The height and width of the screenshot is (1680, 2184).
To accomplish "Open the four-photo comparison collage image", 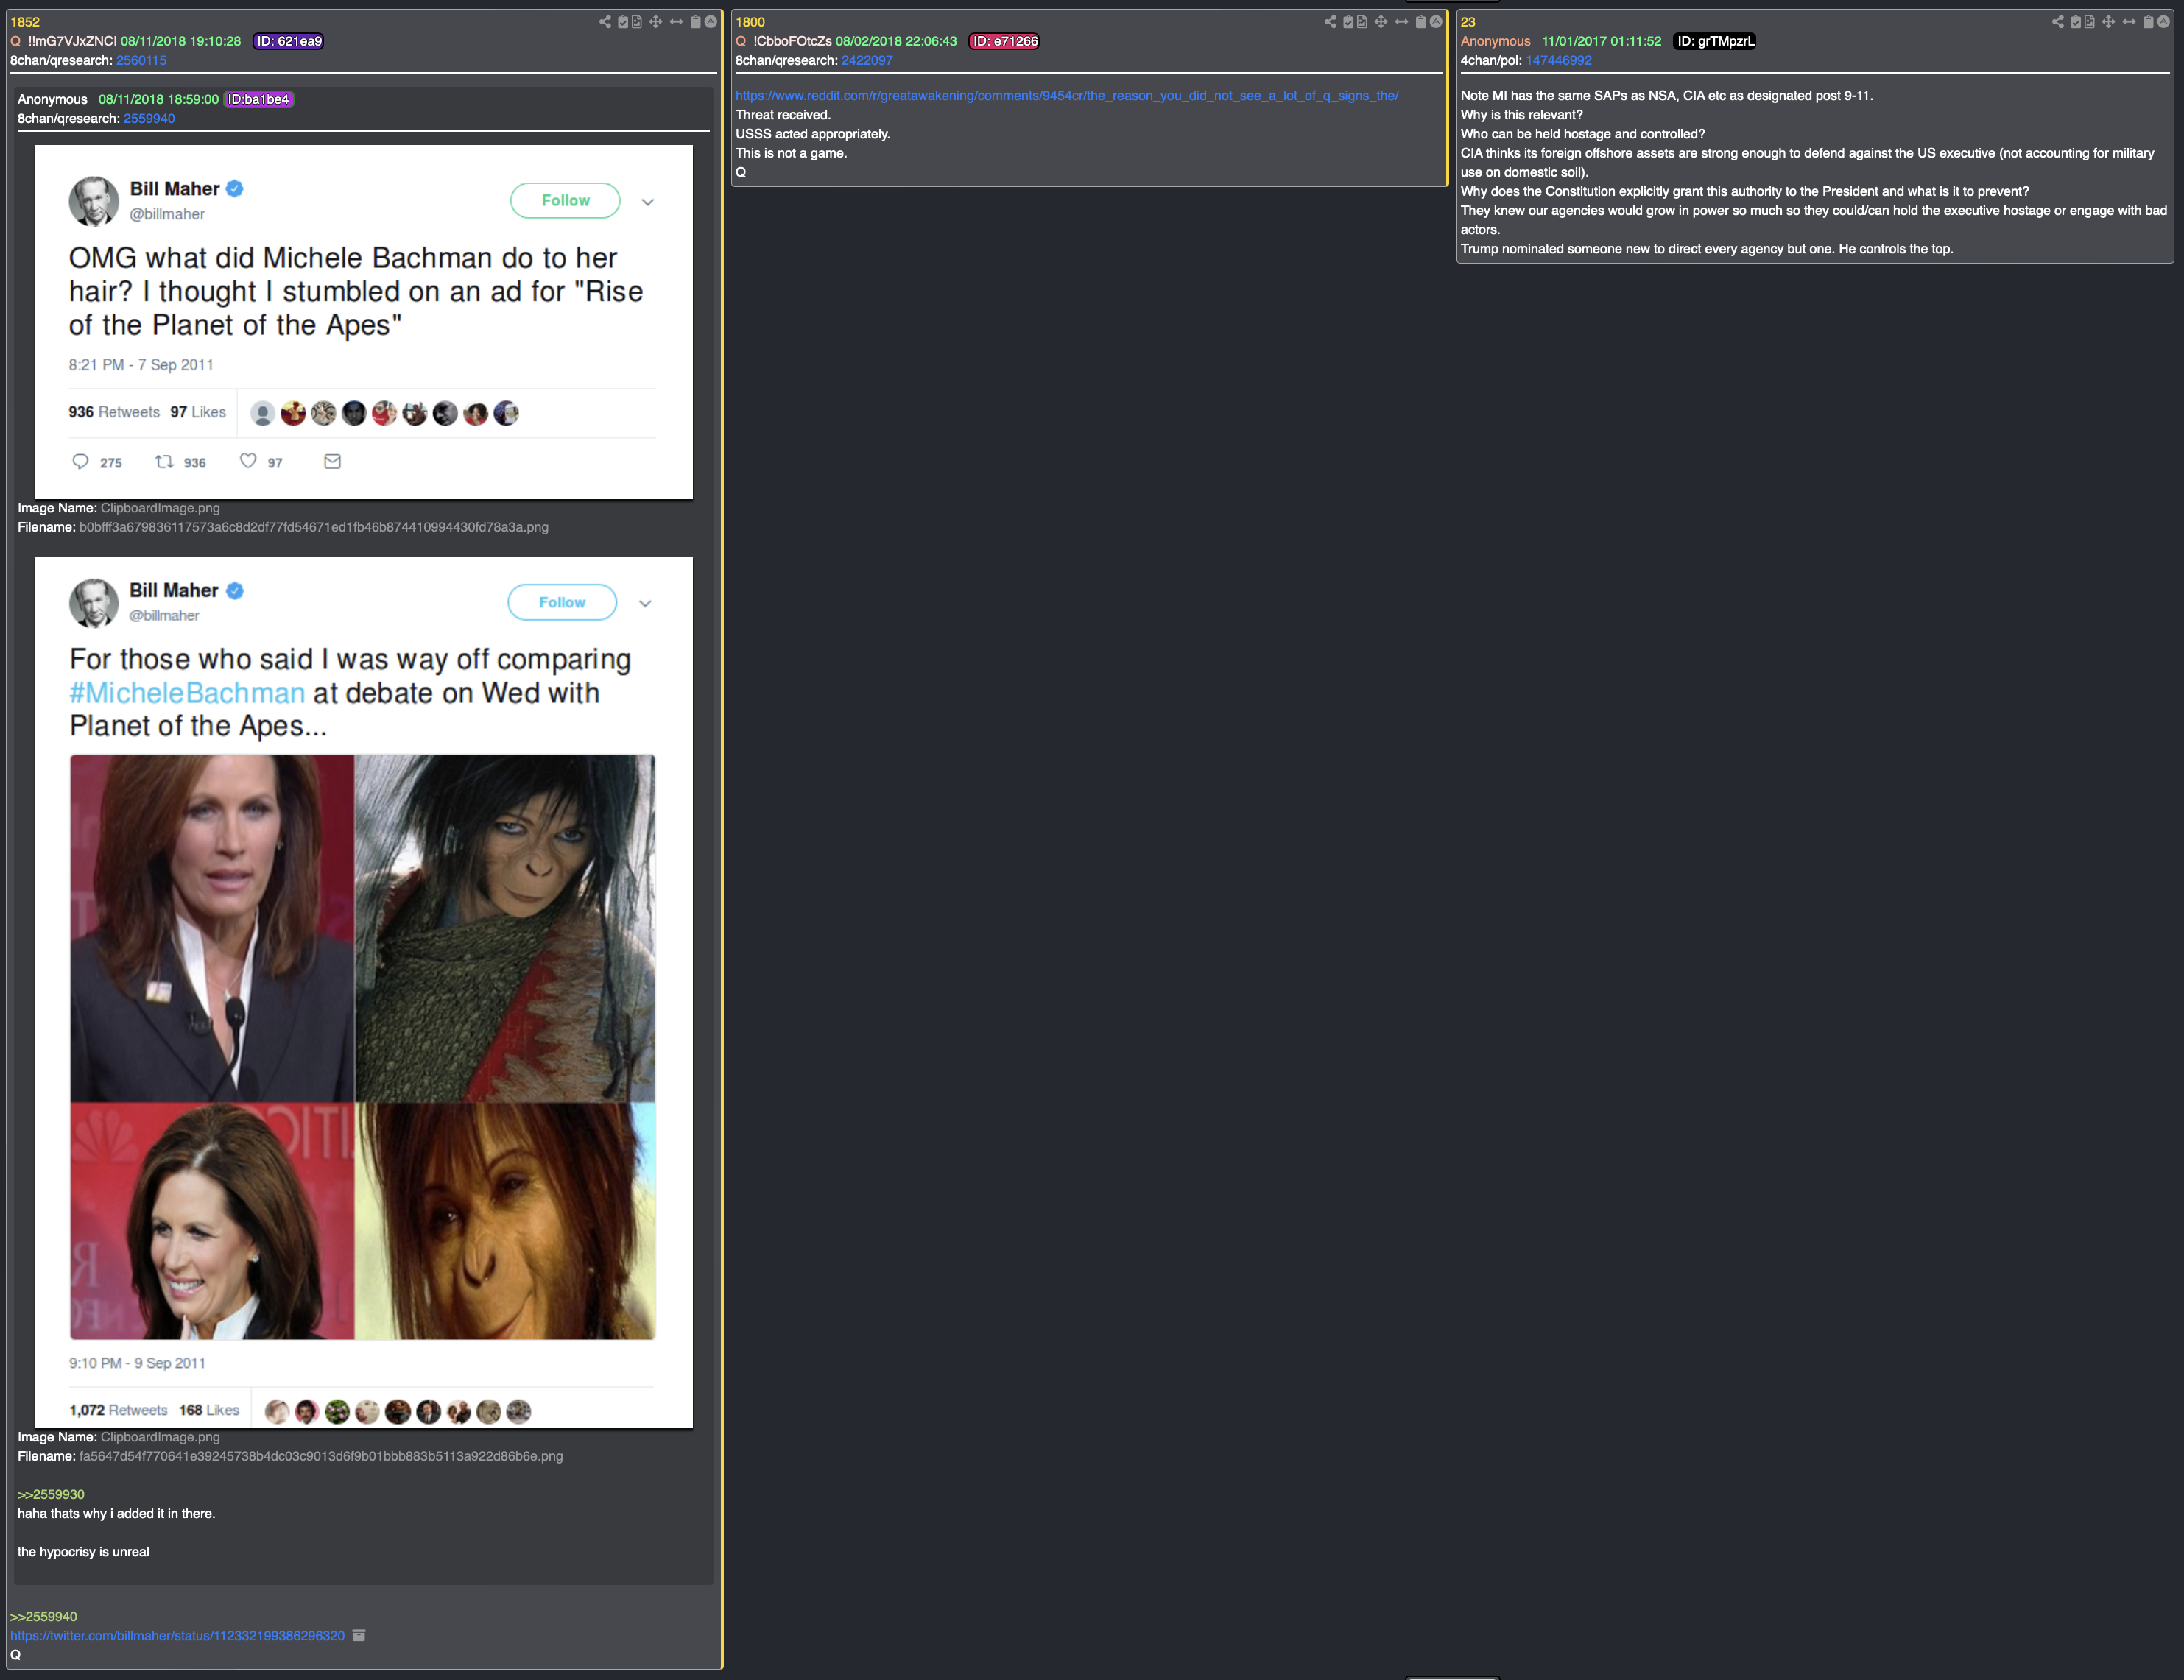I will point(363,1047).
